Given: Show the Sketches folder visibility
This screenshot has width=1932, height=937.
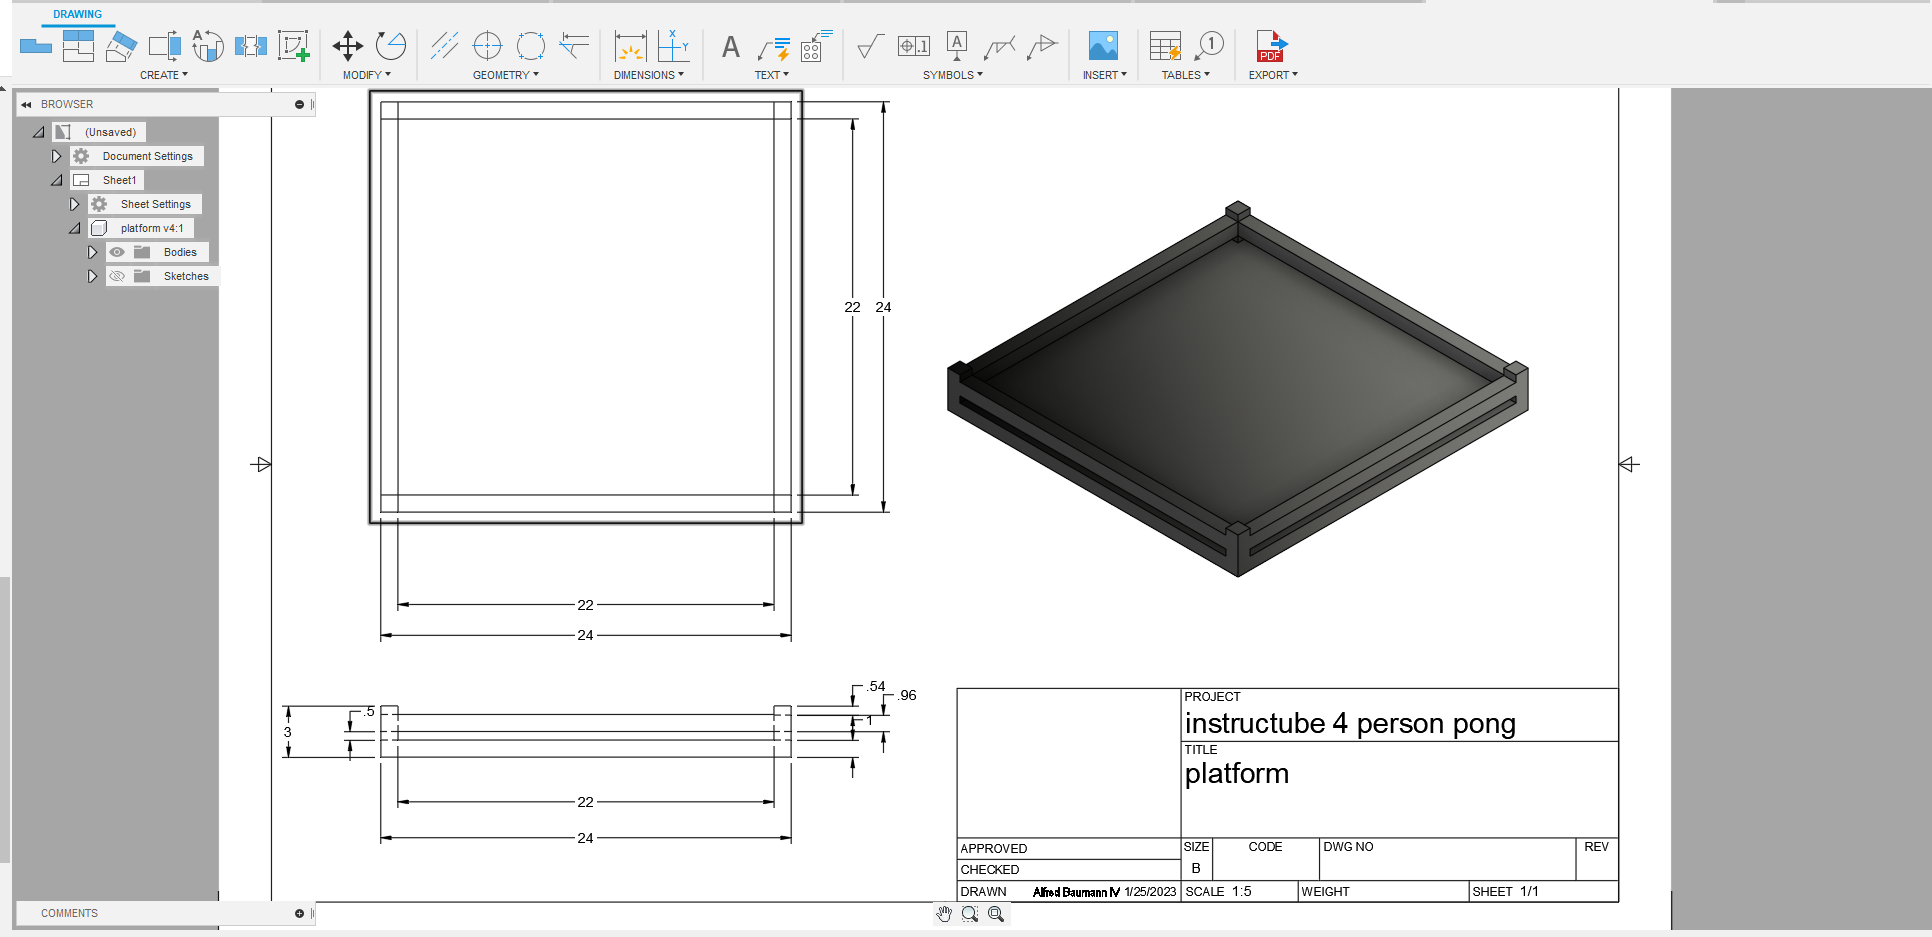Looking at the screenshot, I should point(117,276).
